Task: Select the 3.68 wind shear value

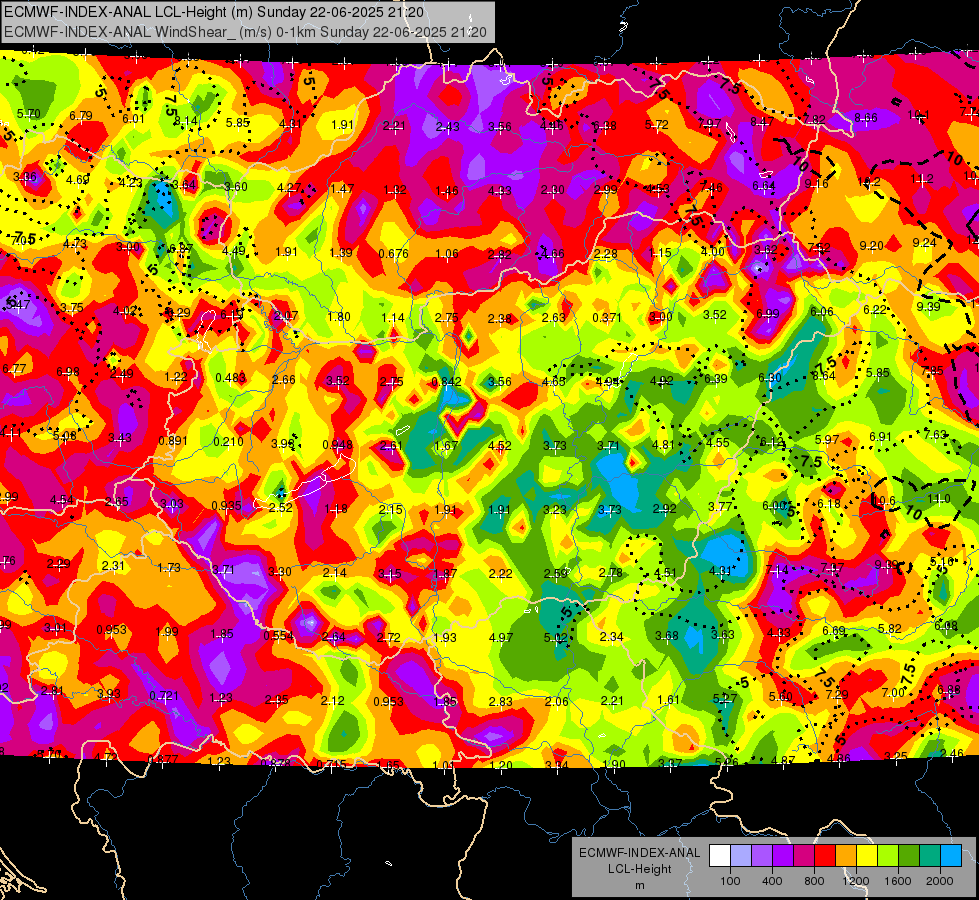Action: (x=667, y=635)
